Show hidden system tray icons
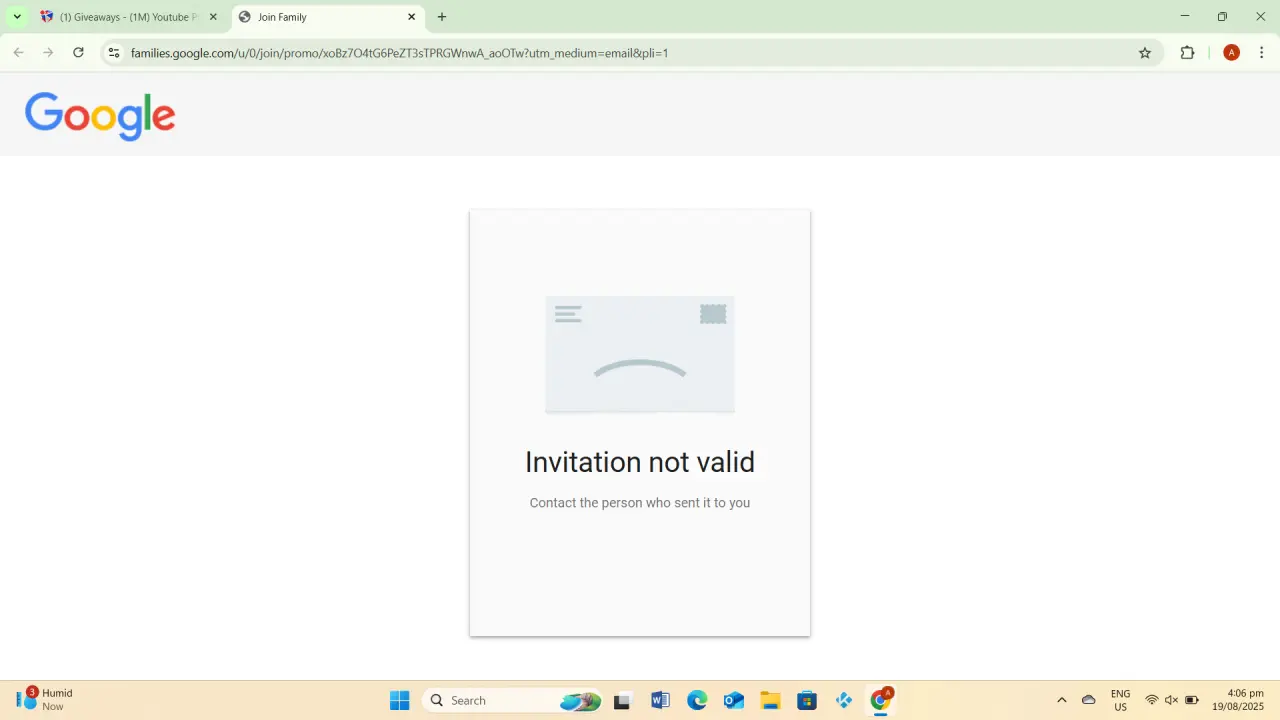This screenshot has height=720, width=1280. (x=1062, y=700)
